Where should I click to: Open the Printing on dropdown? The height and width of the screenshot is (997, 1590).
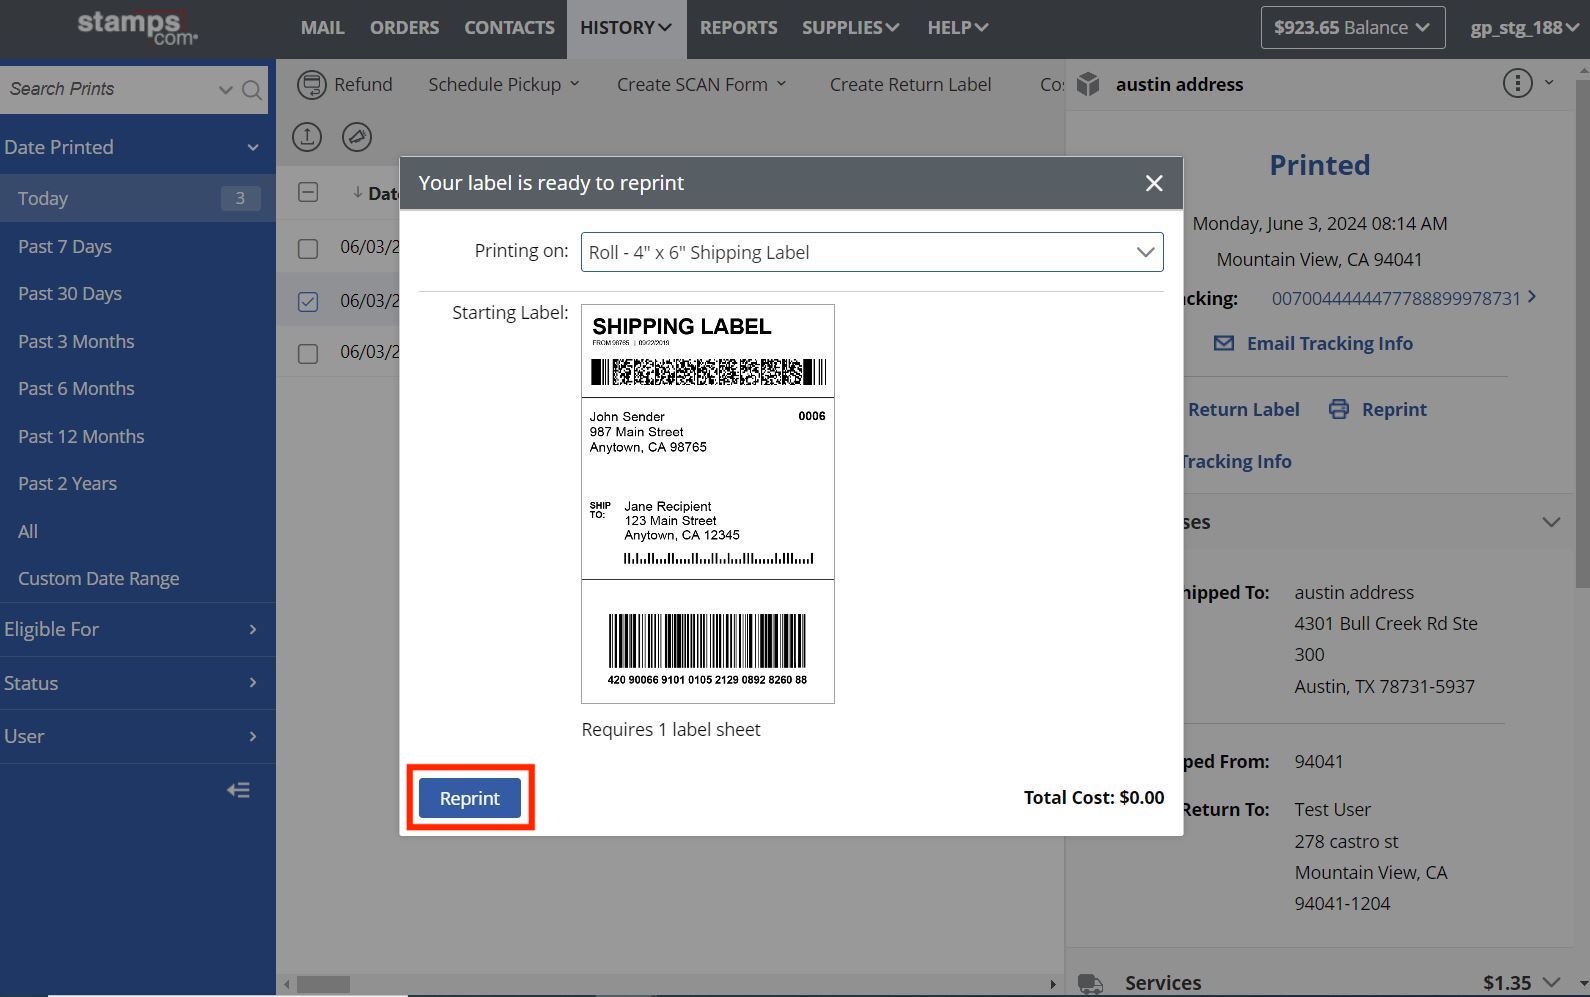point(871,252)
